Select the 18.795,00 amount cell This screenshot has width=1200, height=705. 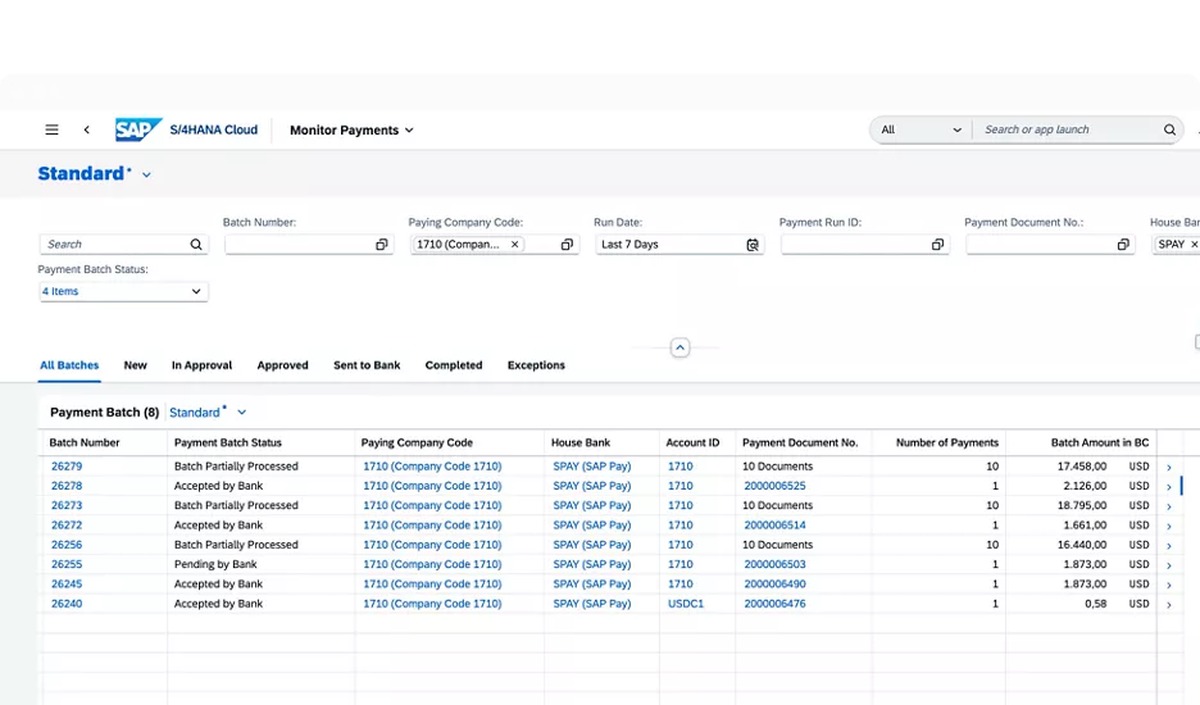[1082, 505]
